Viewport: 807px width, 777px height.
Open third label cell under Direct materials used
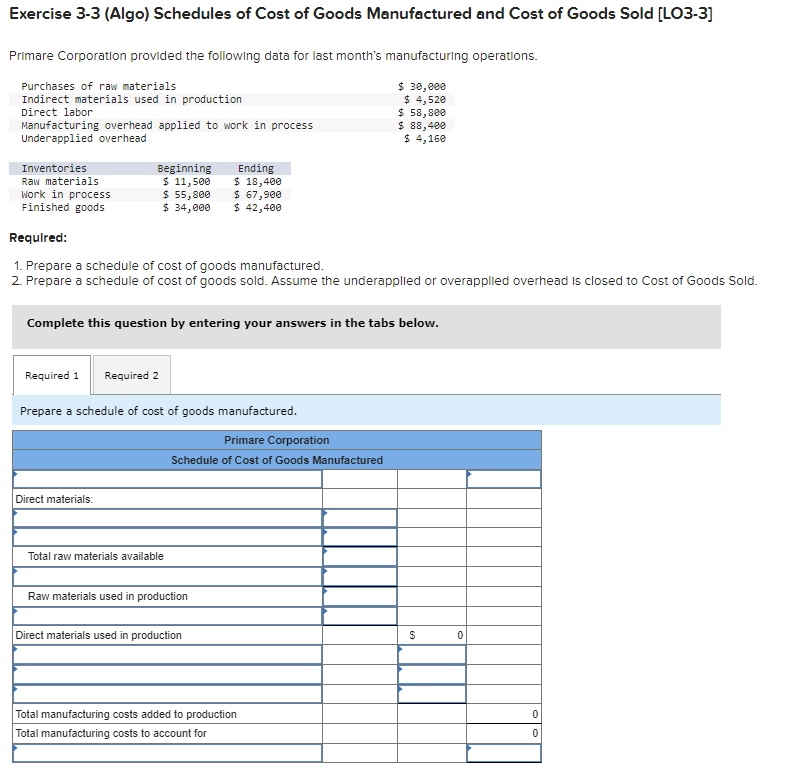pos(166,694)
